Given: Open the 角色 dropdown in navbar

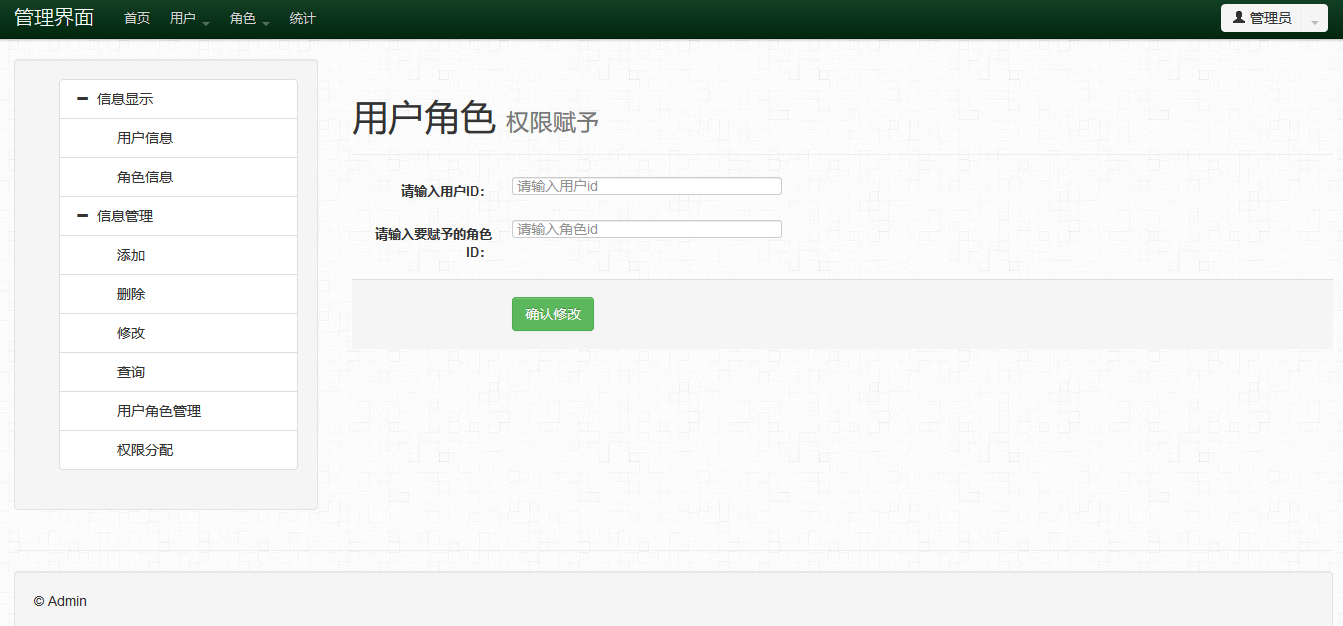Looking at the screenshot, I should (249, 19).
